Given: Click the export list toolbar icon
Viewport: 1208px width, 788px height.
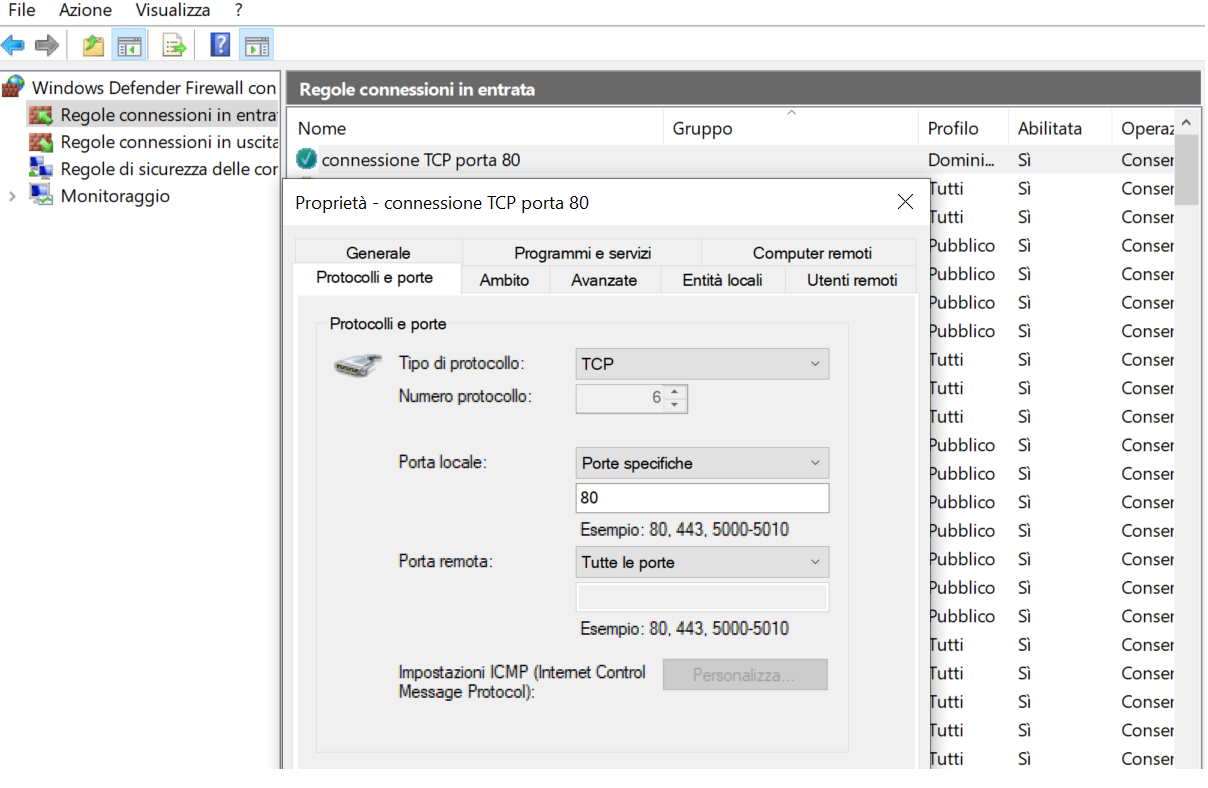Looking at the screenshot, I should (x=175, y=45).
